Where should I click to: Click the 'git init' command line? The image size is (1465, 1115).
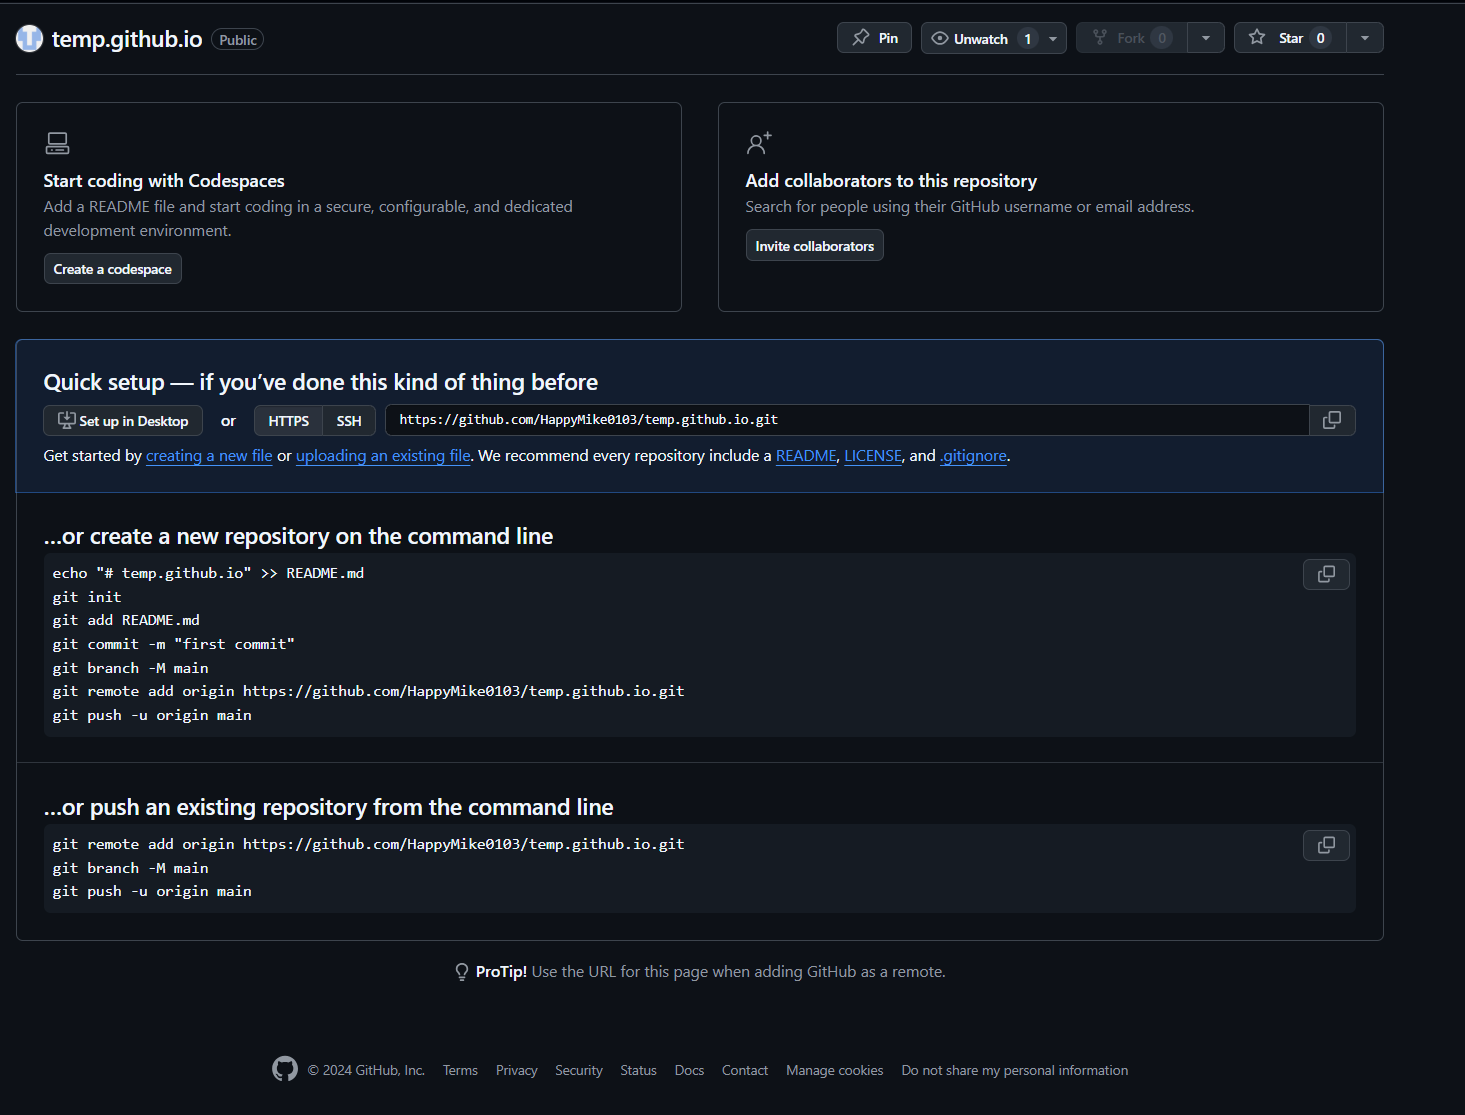87,597
